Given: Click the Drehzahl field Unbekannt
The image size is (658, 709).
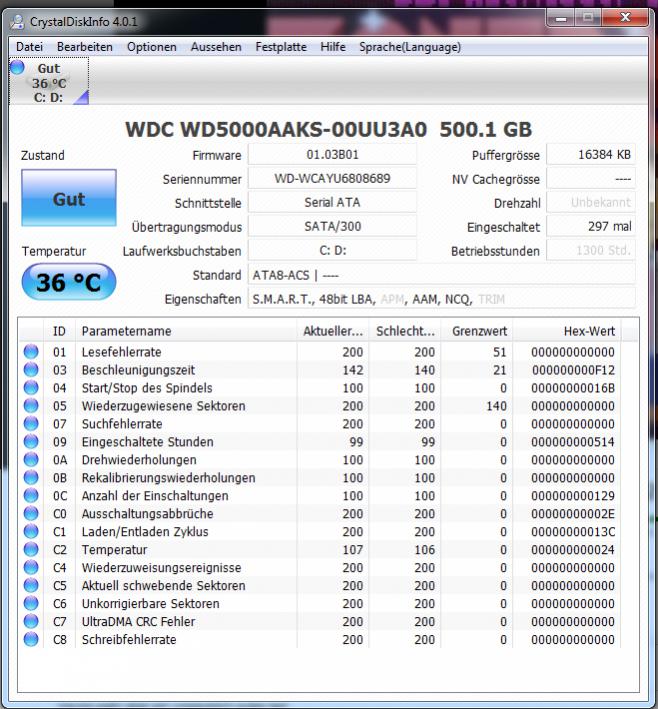Looking at the screenshot, I should [x=591, y=203].
